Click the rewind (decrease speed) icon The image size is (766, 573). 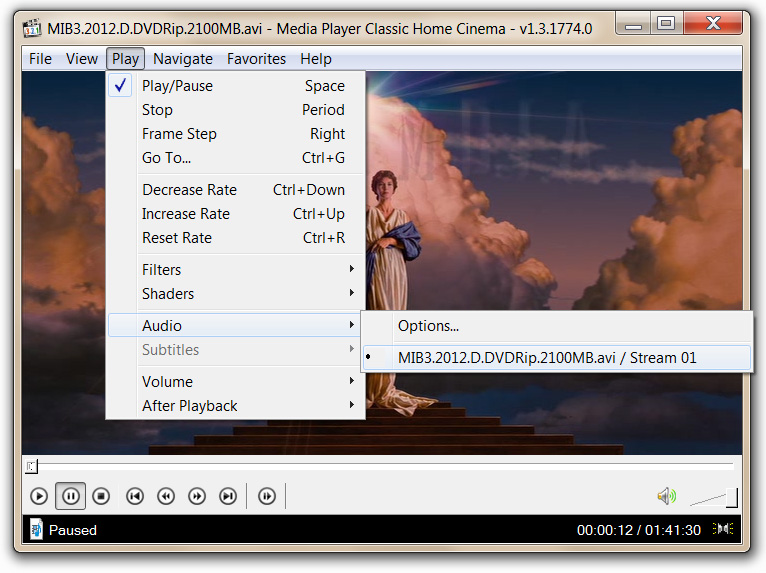click(166, 496)
